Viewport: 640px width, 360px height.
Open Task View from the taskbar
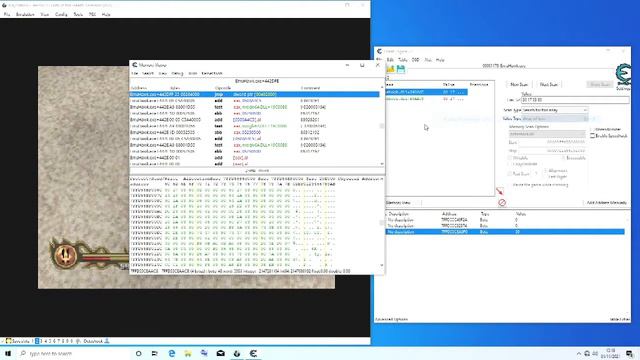(155, 353)
